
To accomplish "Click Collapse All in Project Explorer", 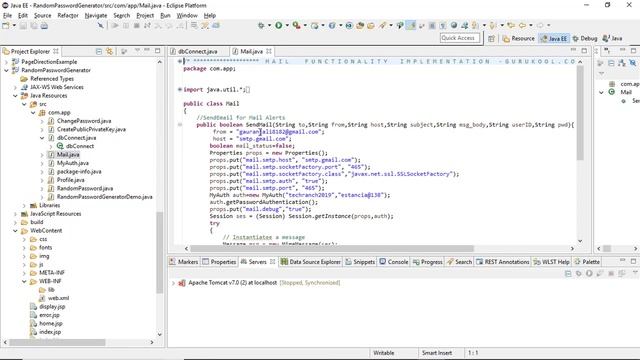I will tap(99, 51).
